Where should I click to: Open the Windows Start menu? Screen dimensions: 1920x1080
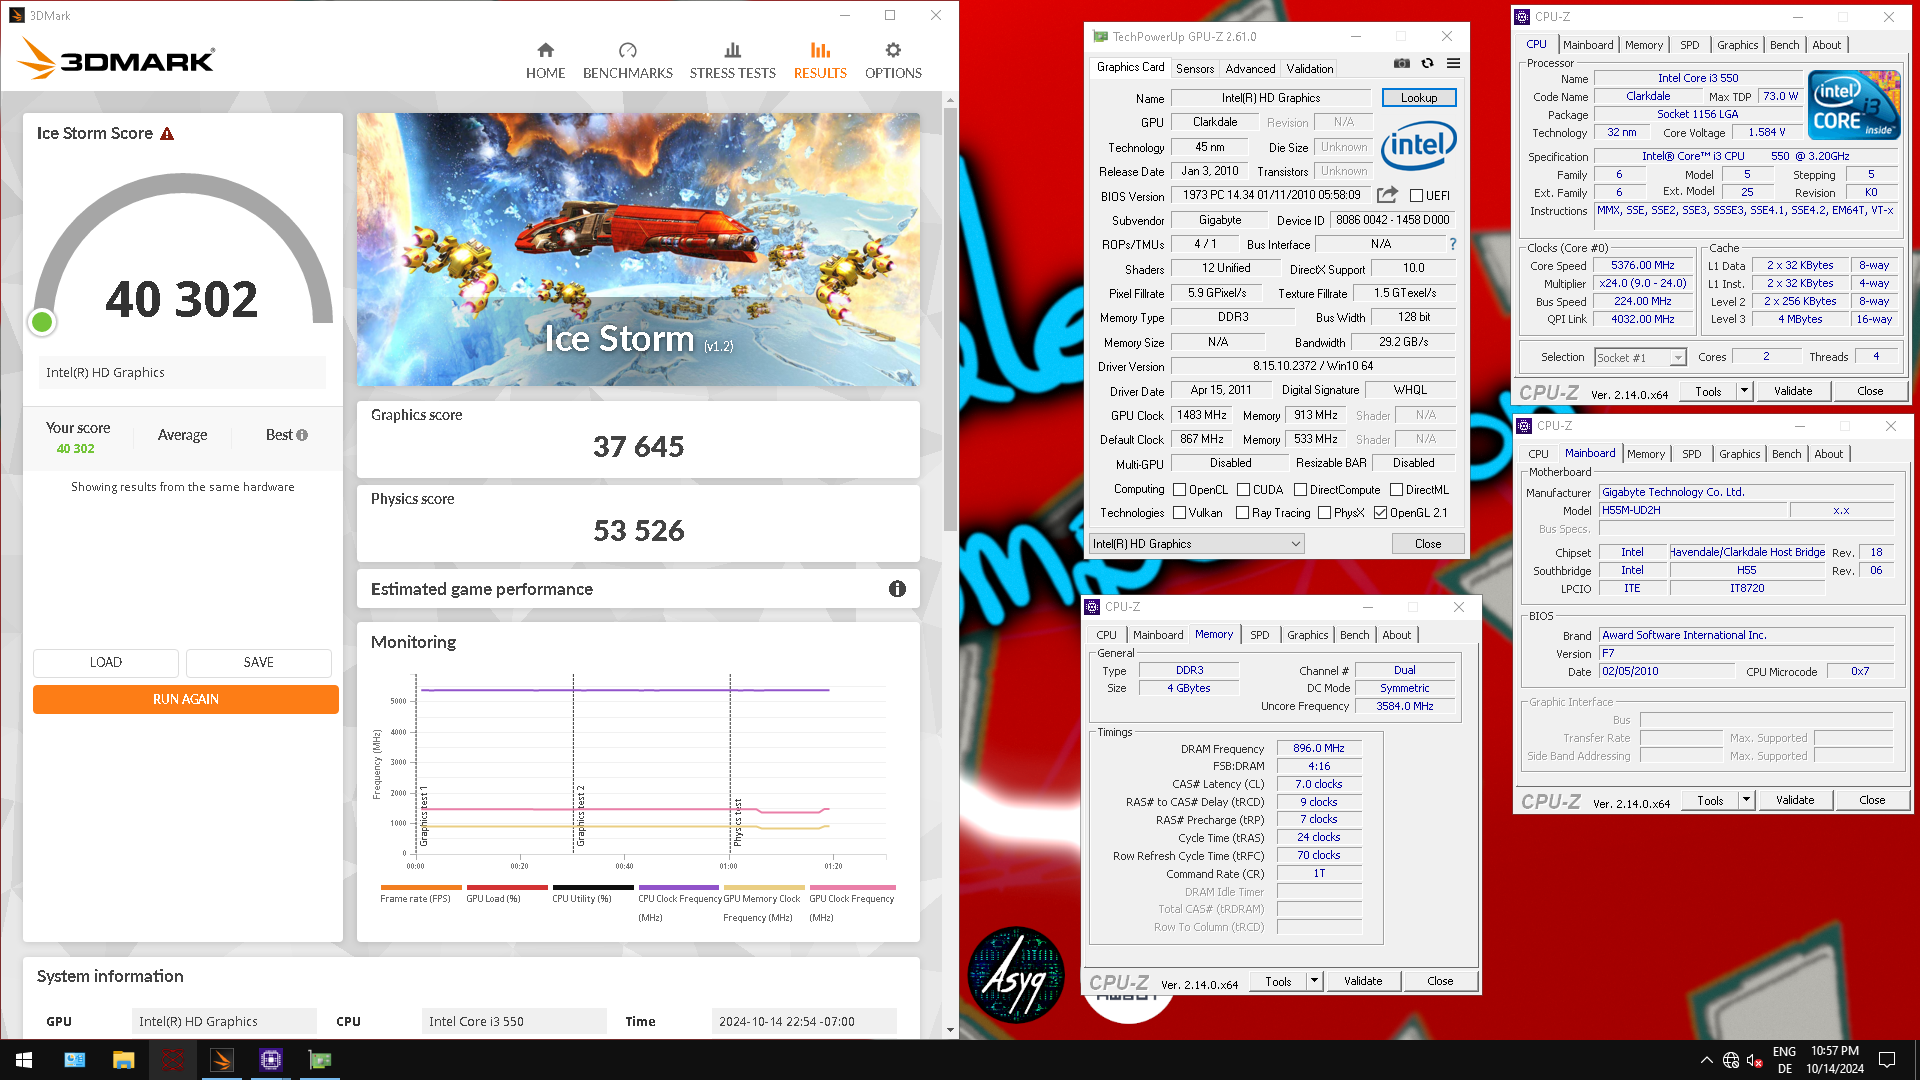tap(24, 1060)
